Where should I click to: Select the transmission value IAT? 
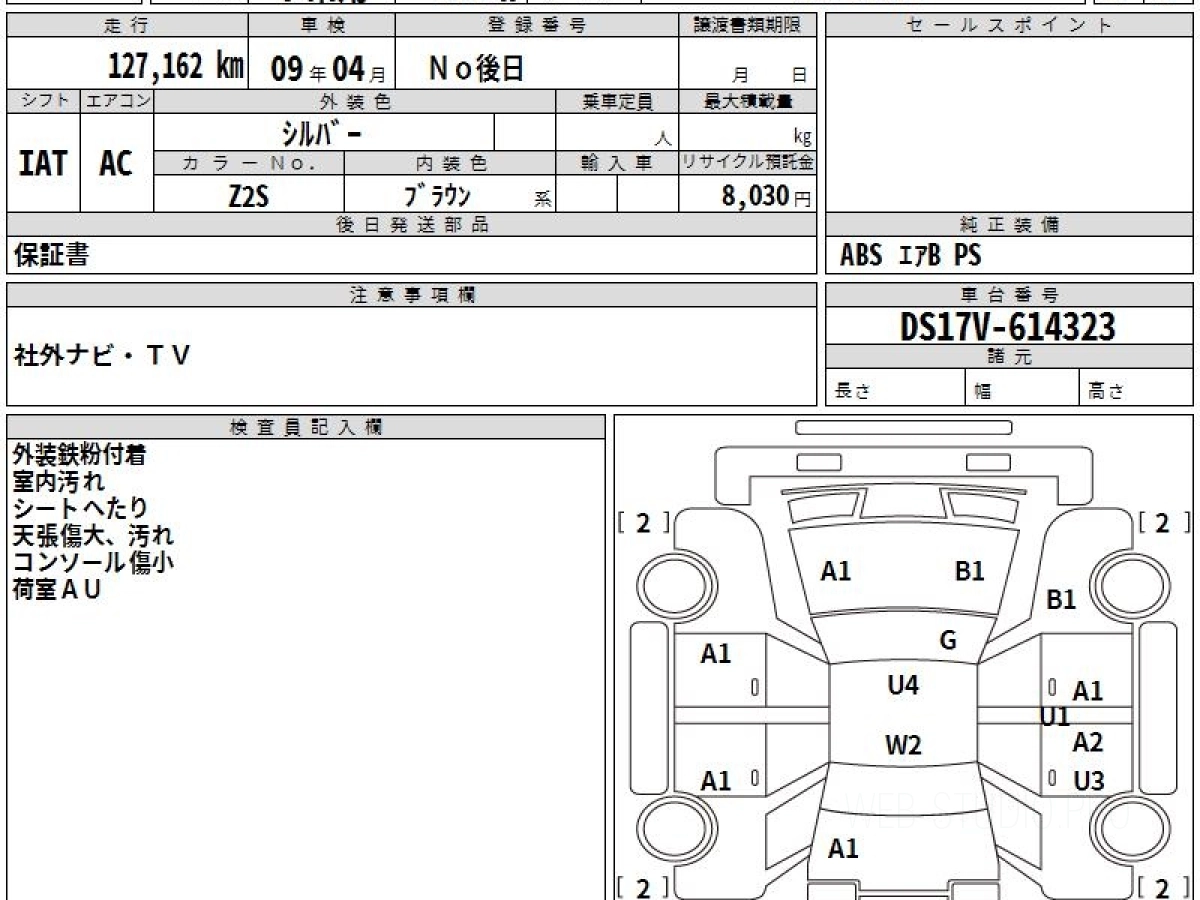click(x=43, y=163)
